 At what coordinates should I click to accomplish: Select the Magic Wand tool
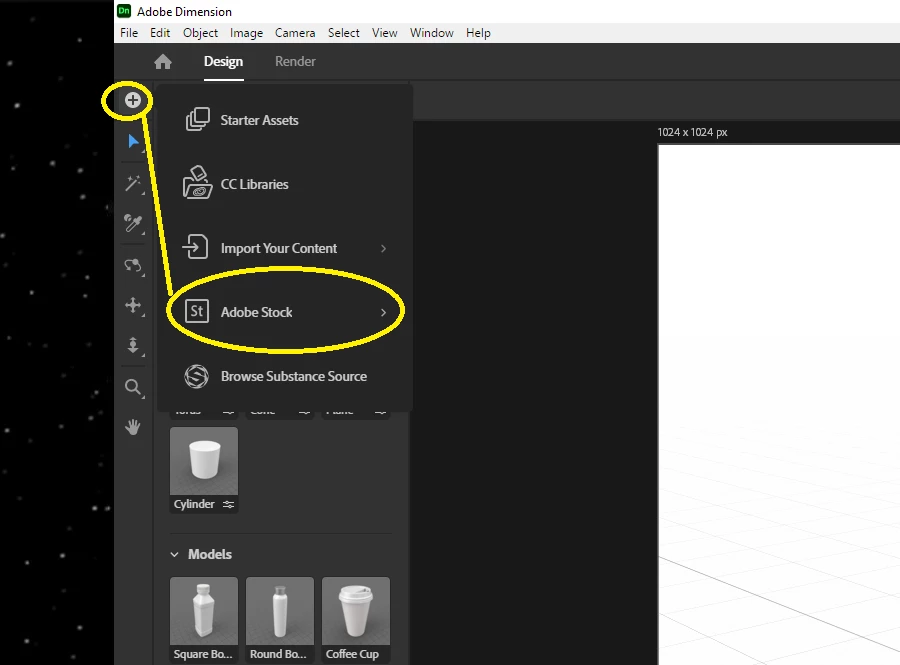[133, 184]
